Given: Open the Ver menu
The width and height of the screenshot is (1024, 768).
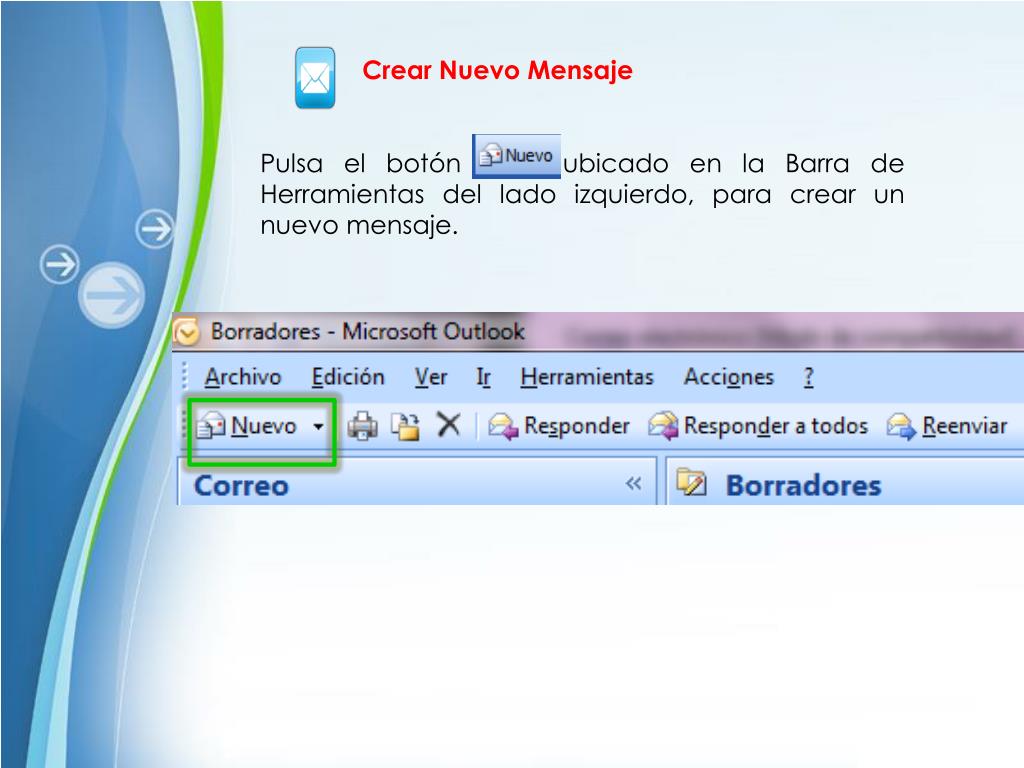Looking at the screenshot, I should click(x=431, y=377).
